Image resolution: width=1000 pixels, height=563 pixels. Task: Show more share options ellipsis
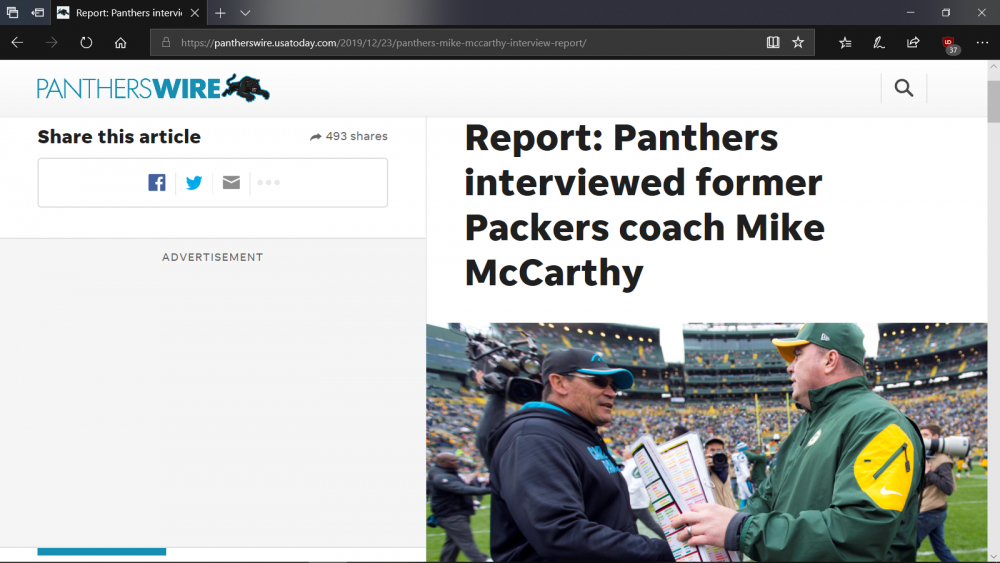(x=268, y=182)
